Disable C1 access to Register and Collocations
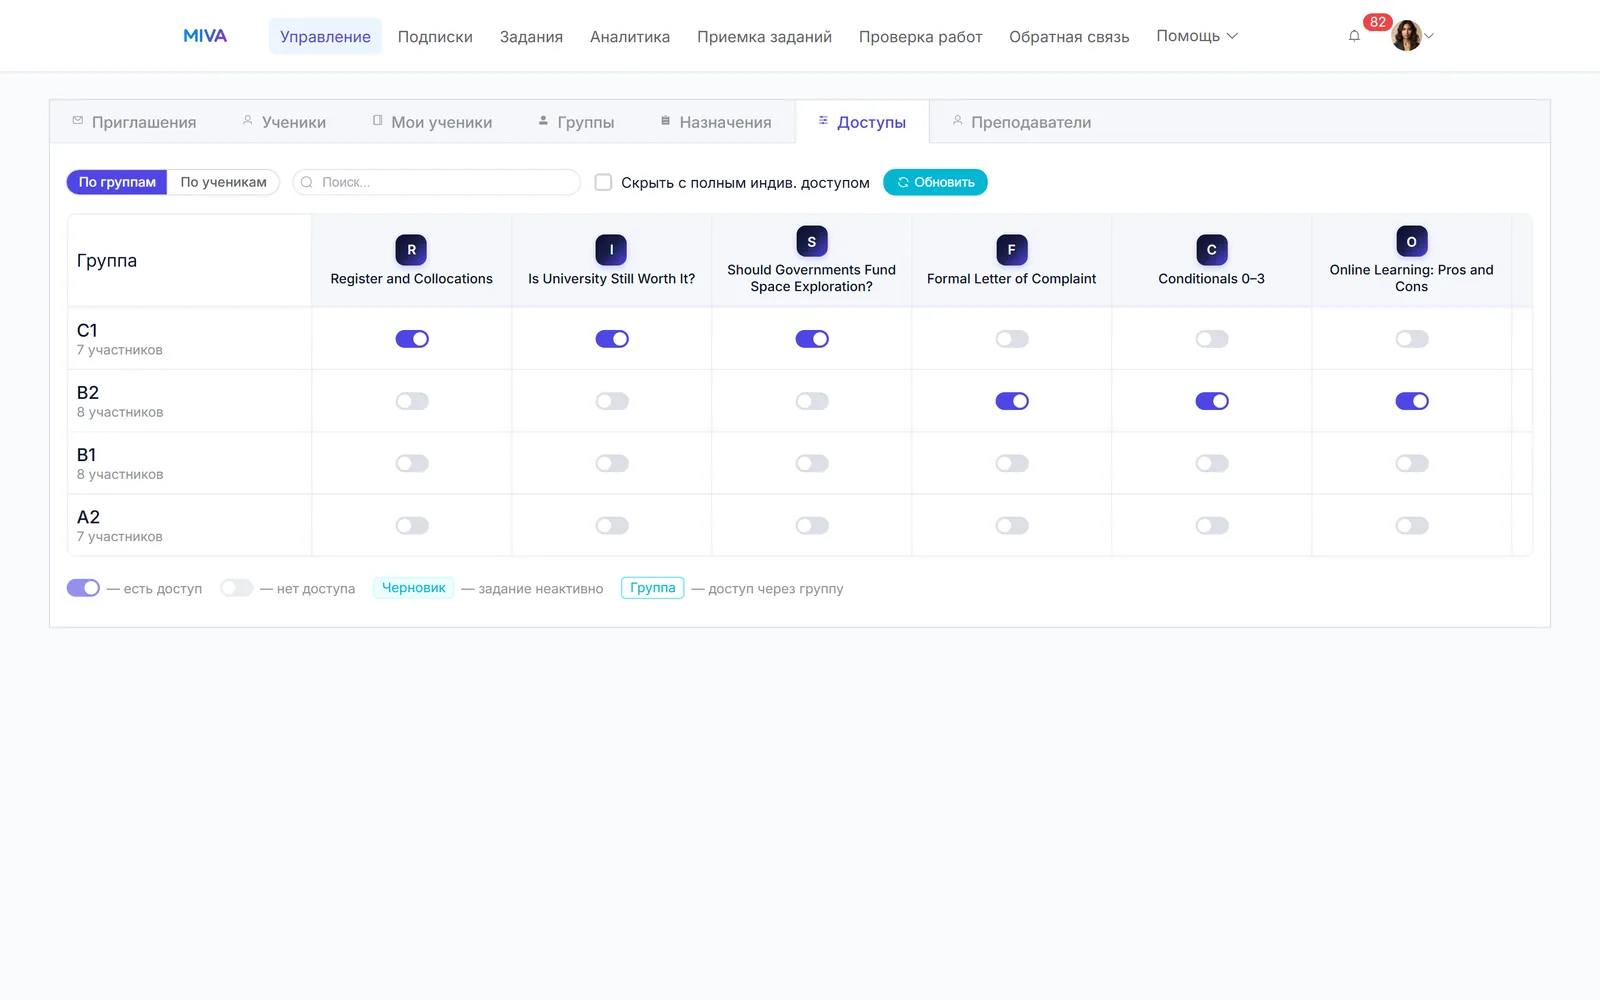Viewport: 1600px width, 1000px height. pyautogui.click(x=412, y=339)
